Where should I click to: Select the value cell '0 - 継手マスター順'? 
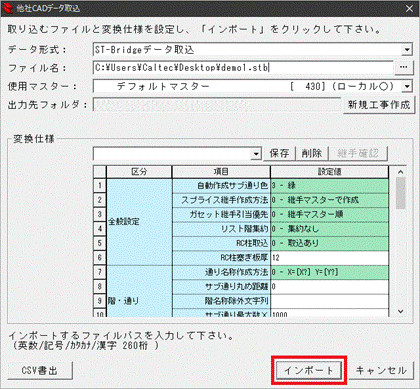pos(329,214)
